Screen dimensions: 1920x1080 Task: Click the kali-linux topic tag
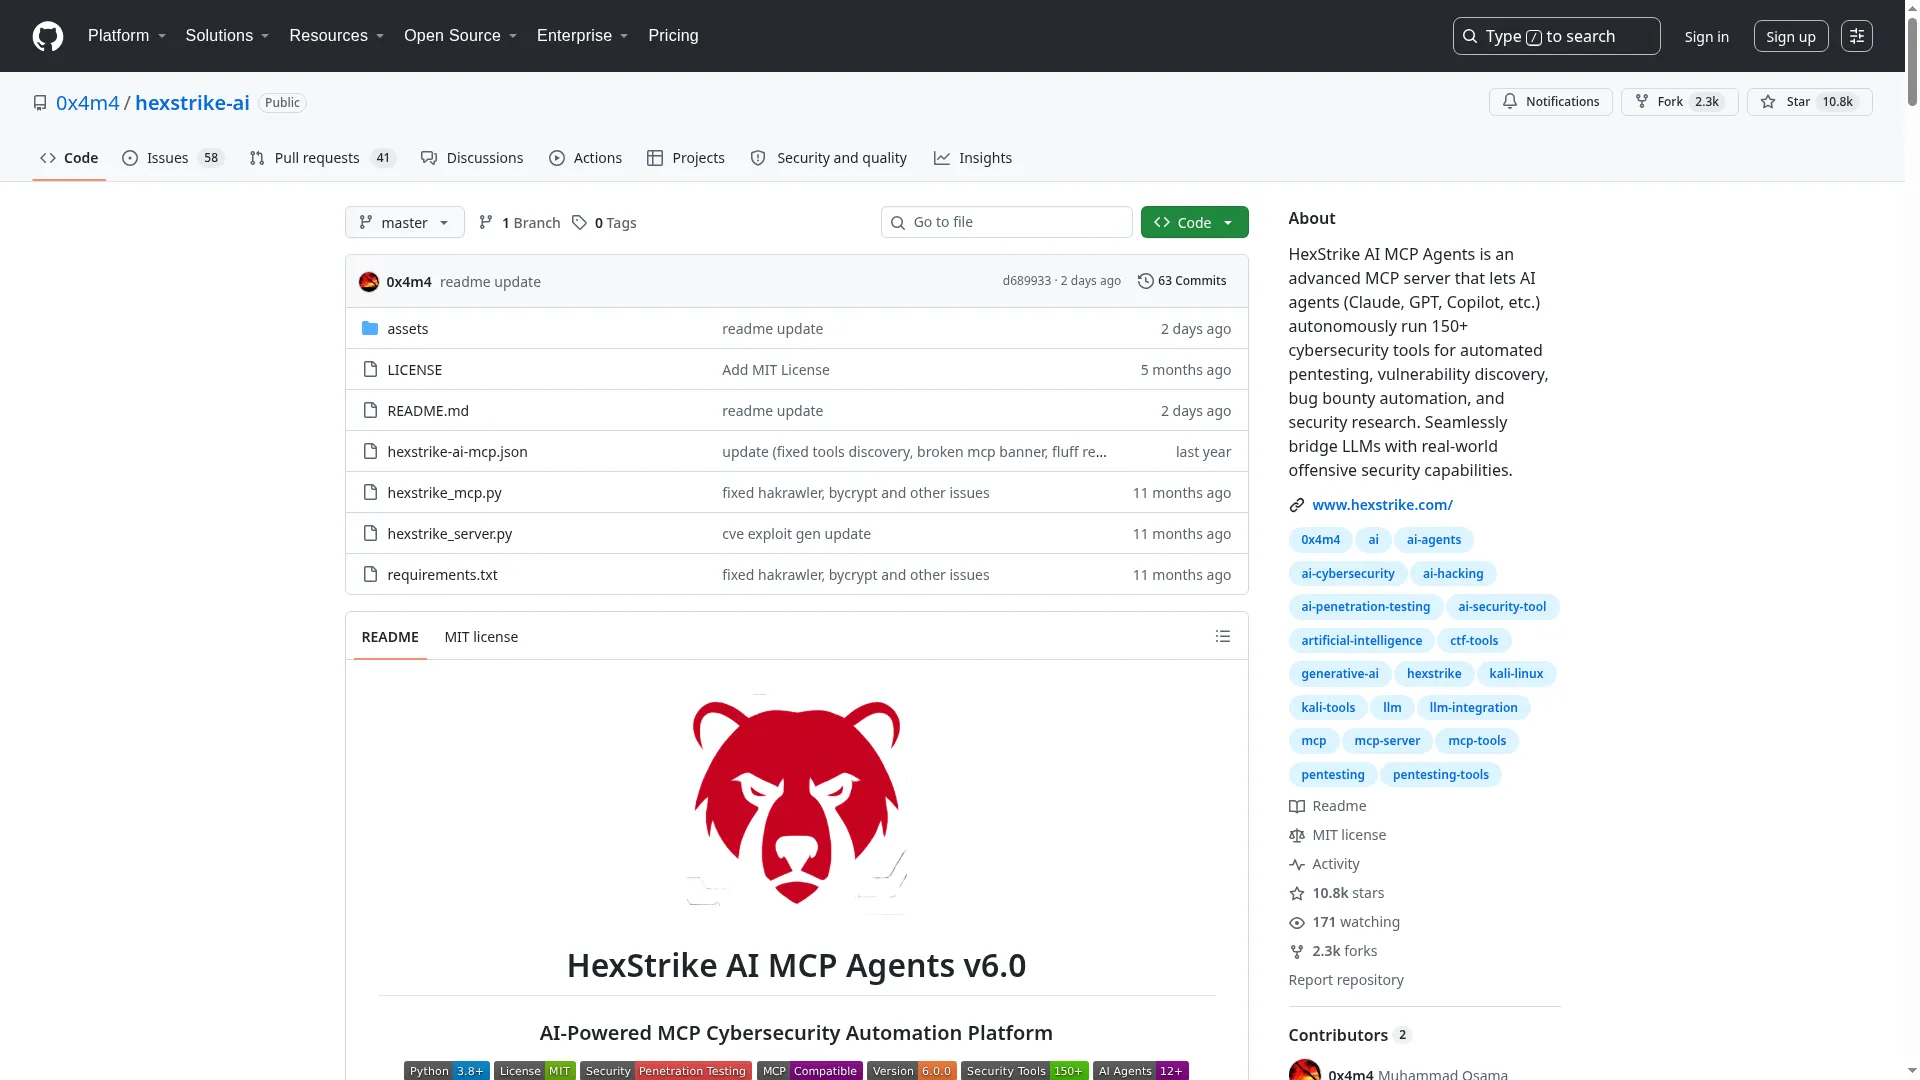[x=1516, y=674]
